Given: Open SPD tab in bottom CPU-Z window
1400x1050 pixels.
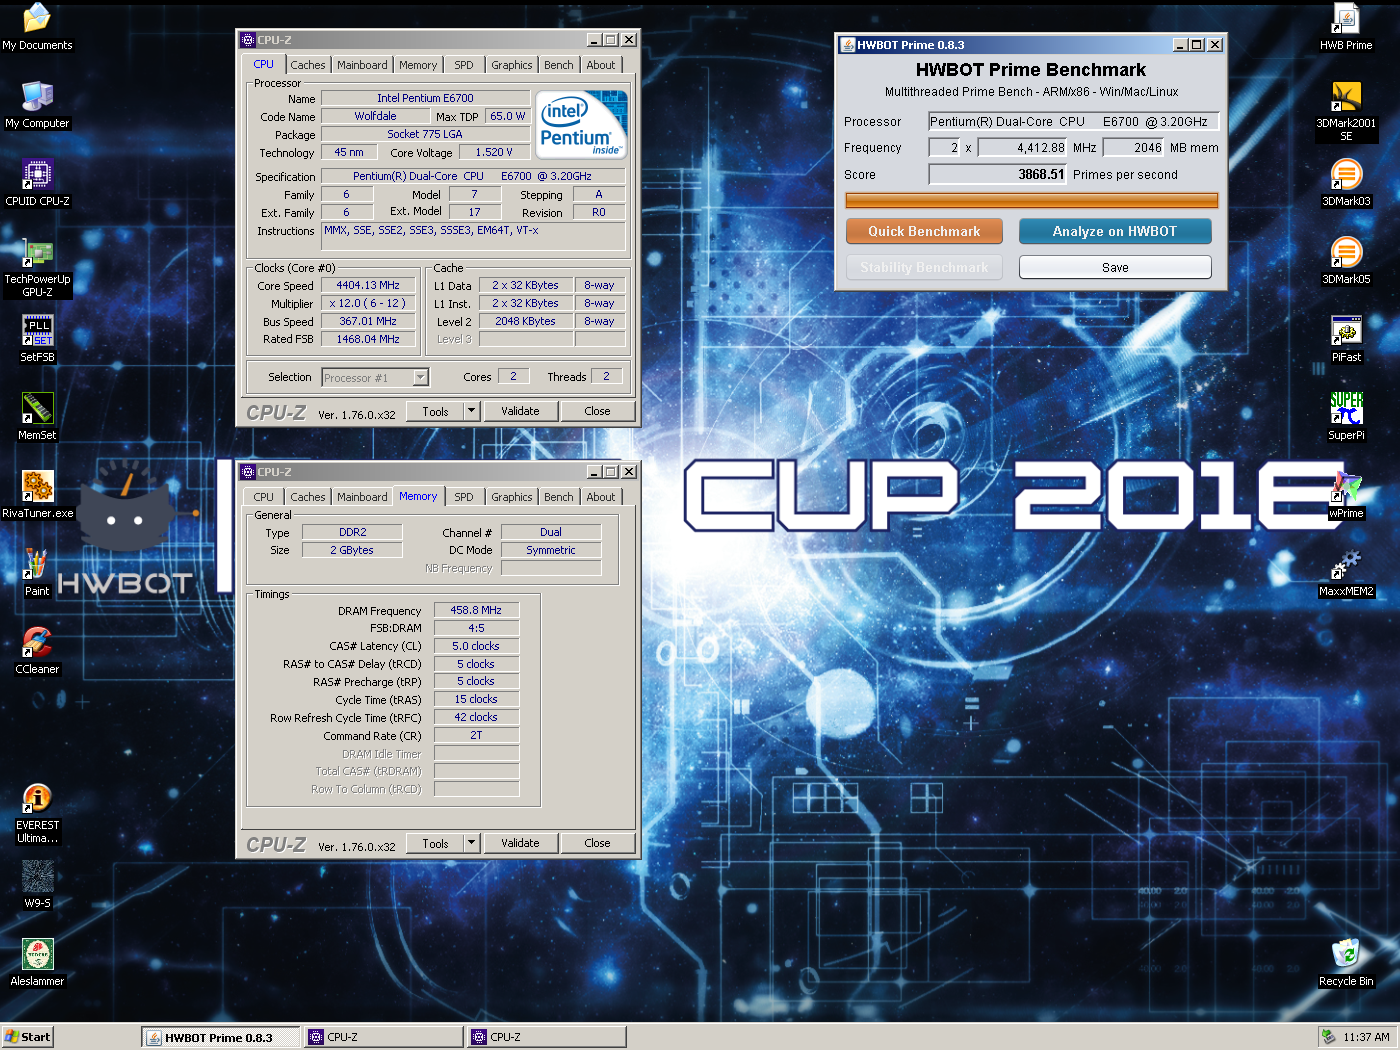Looking at the screenshot, I should [463, 497].
